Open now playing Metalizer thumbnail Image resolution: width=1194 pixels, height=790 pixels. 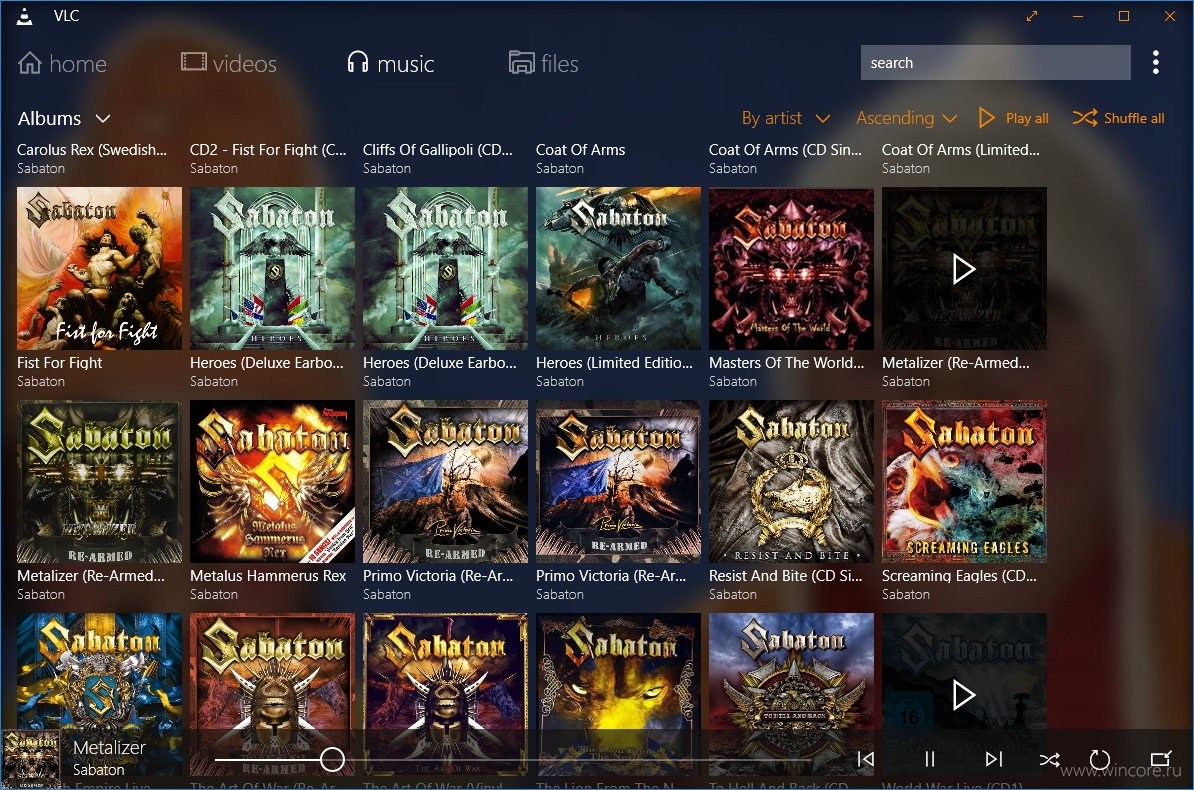(30, 758)
